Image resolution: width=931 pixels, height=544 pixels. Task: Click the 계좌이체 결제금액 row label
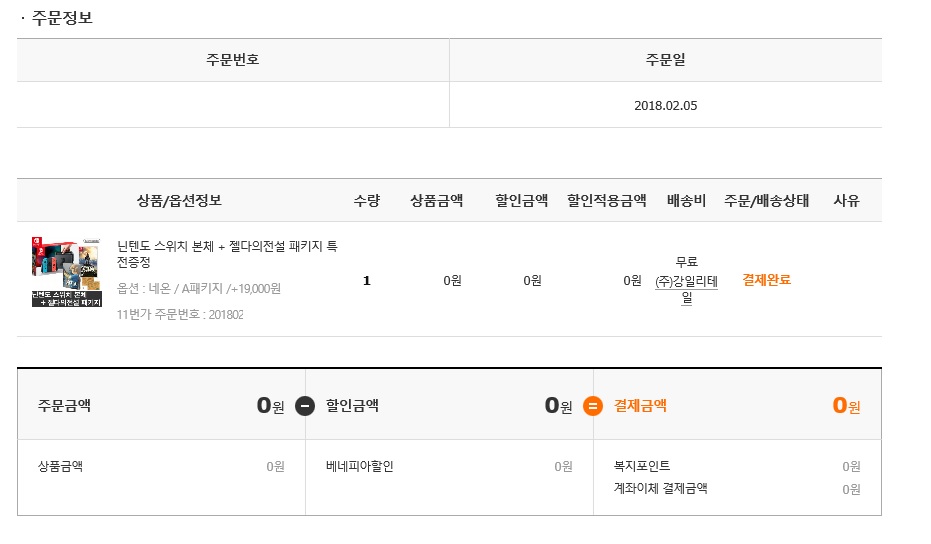pyautogui.click(x=660, y=488)
